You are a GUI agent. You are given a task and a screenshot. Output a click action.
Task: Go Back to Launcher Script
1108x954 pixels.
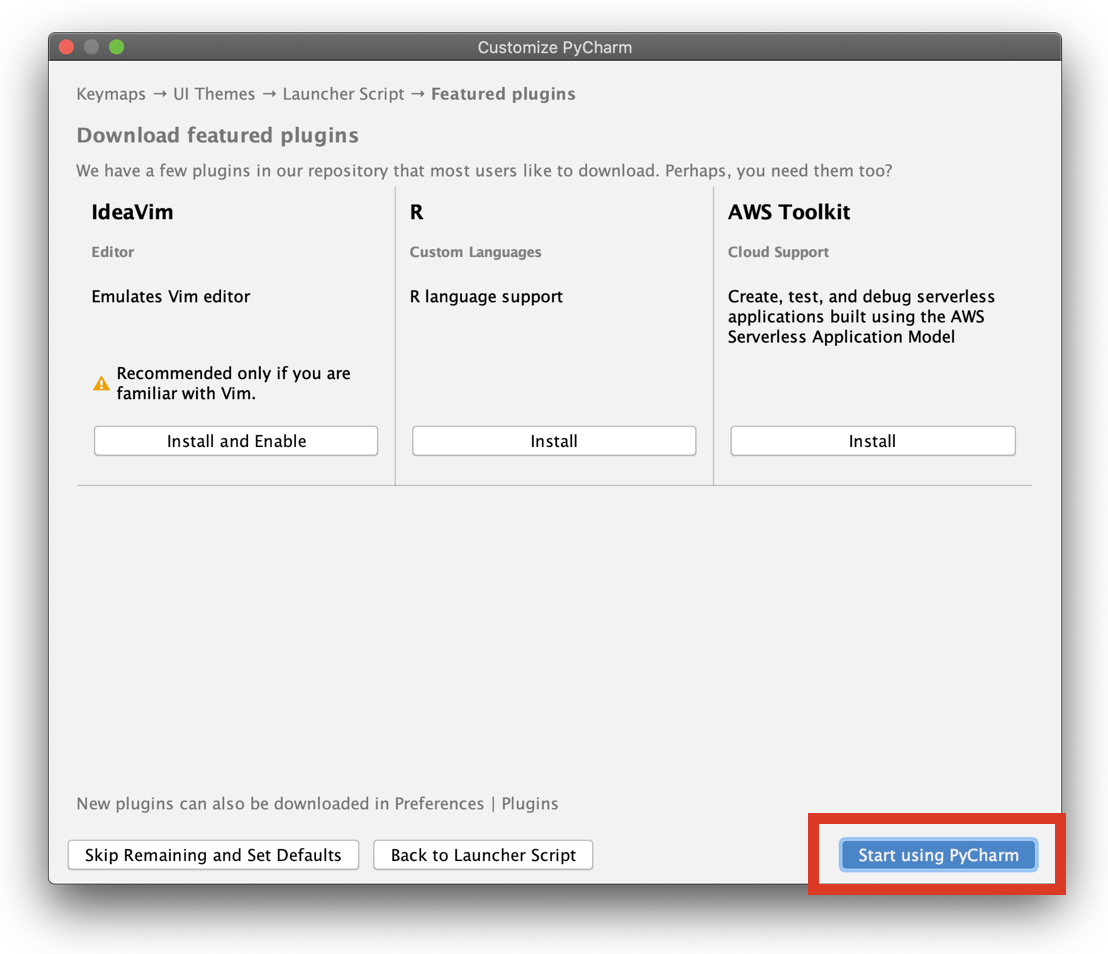[483, 855]
